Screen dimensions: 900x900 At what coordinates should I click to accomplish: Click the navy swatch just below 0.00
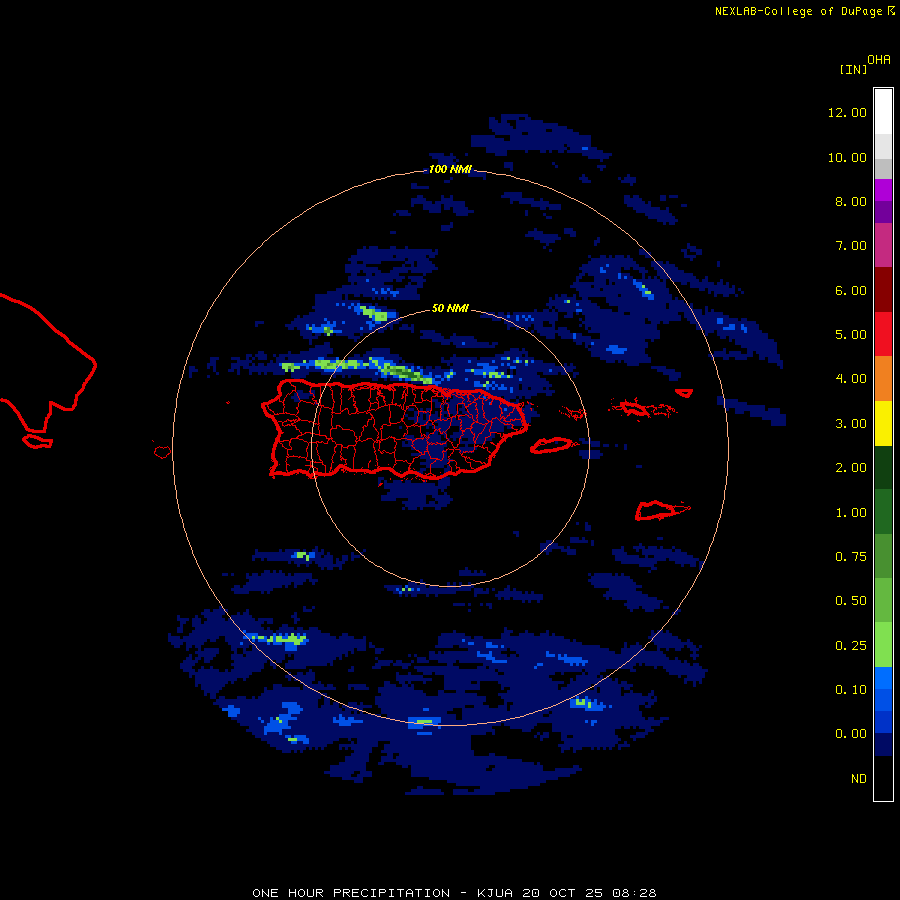(883, 744)
